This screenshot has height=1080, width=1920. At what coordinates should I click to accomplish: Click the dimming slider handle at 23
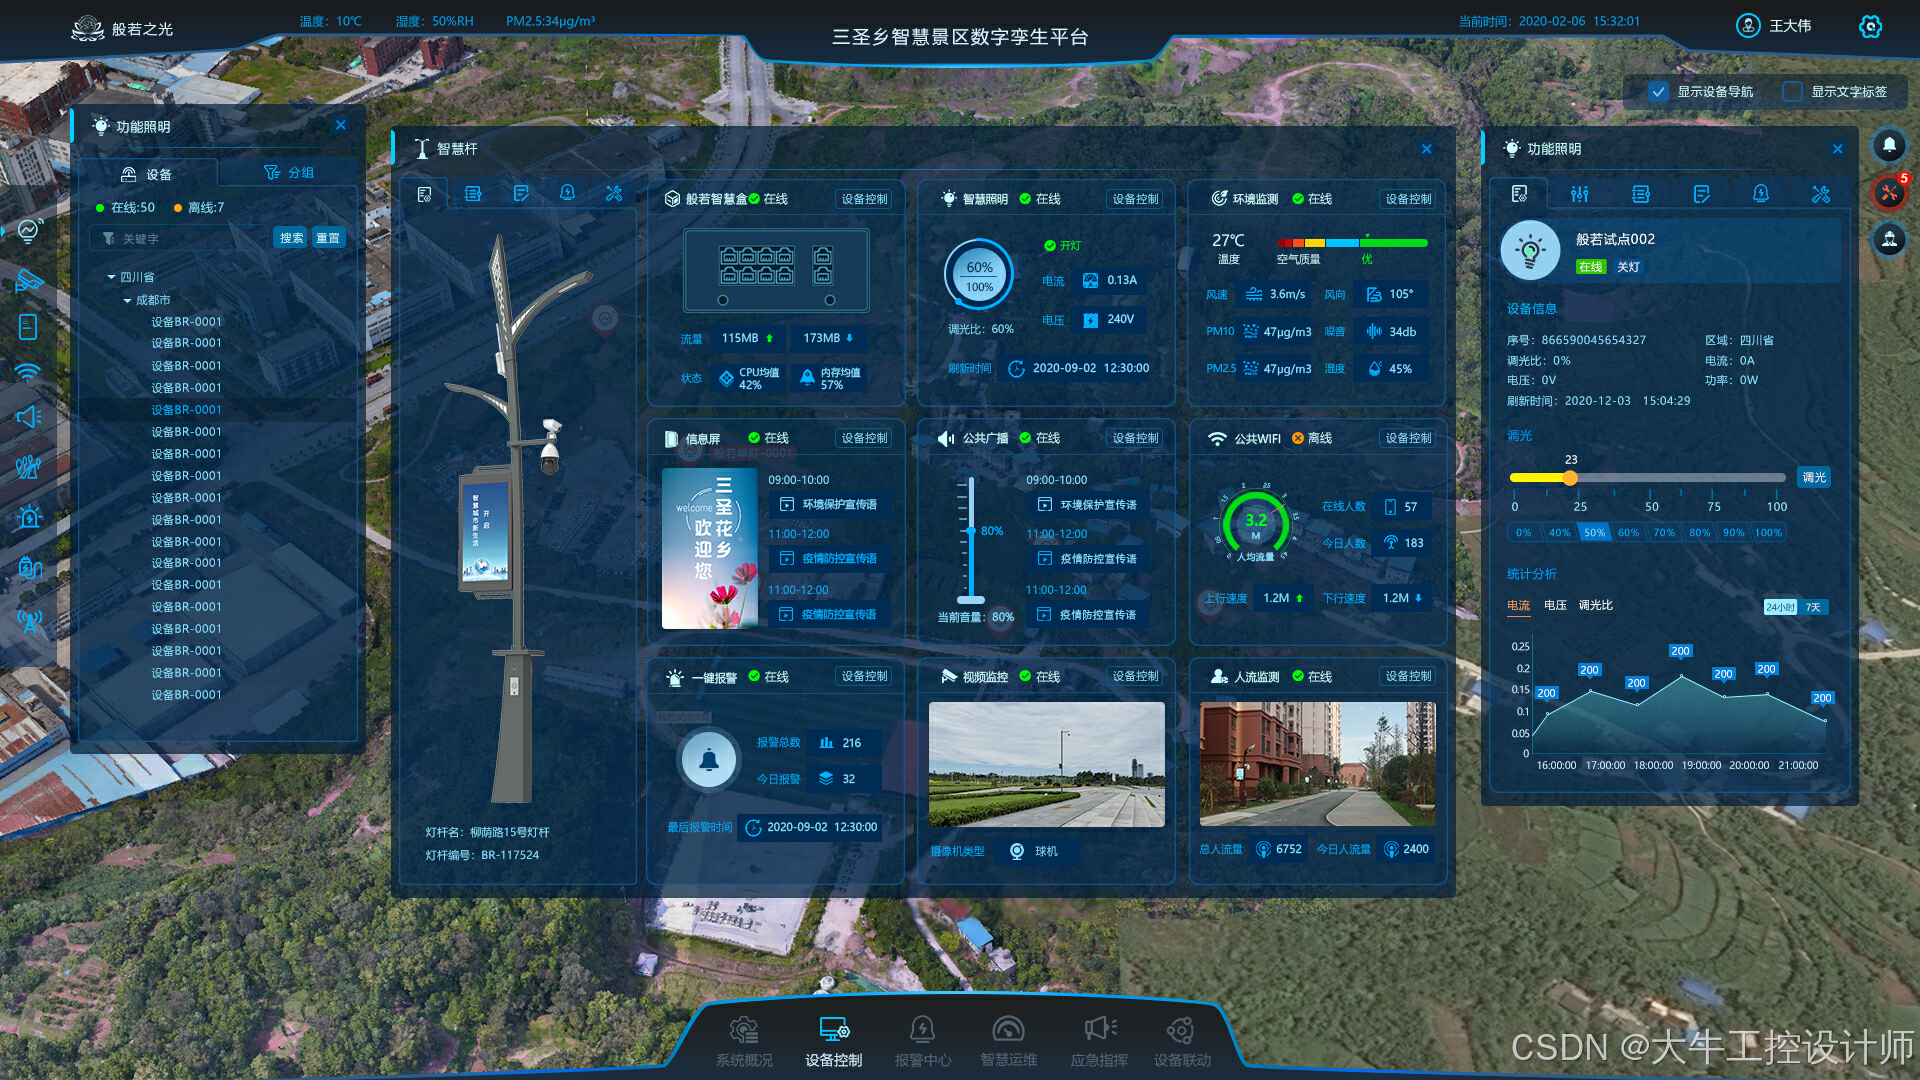click(1570, 478)
